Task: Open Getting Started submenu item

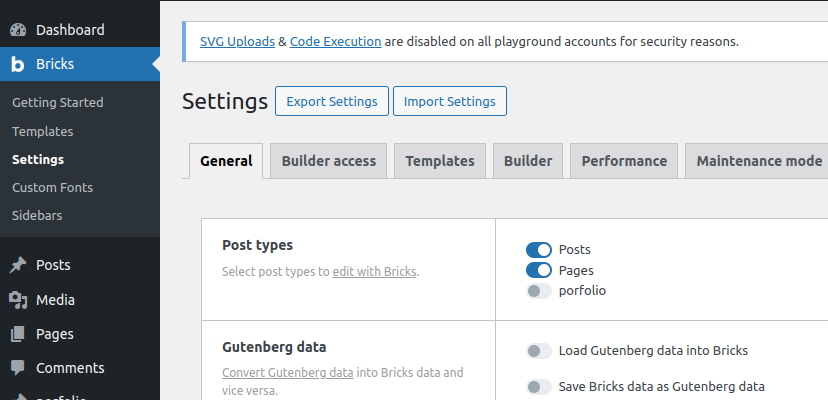Action: pyautogui.click(x=58, y=103)
